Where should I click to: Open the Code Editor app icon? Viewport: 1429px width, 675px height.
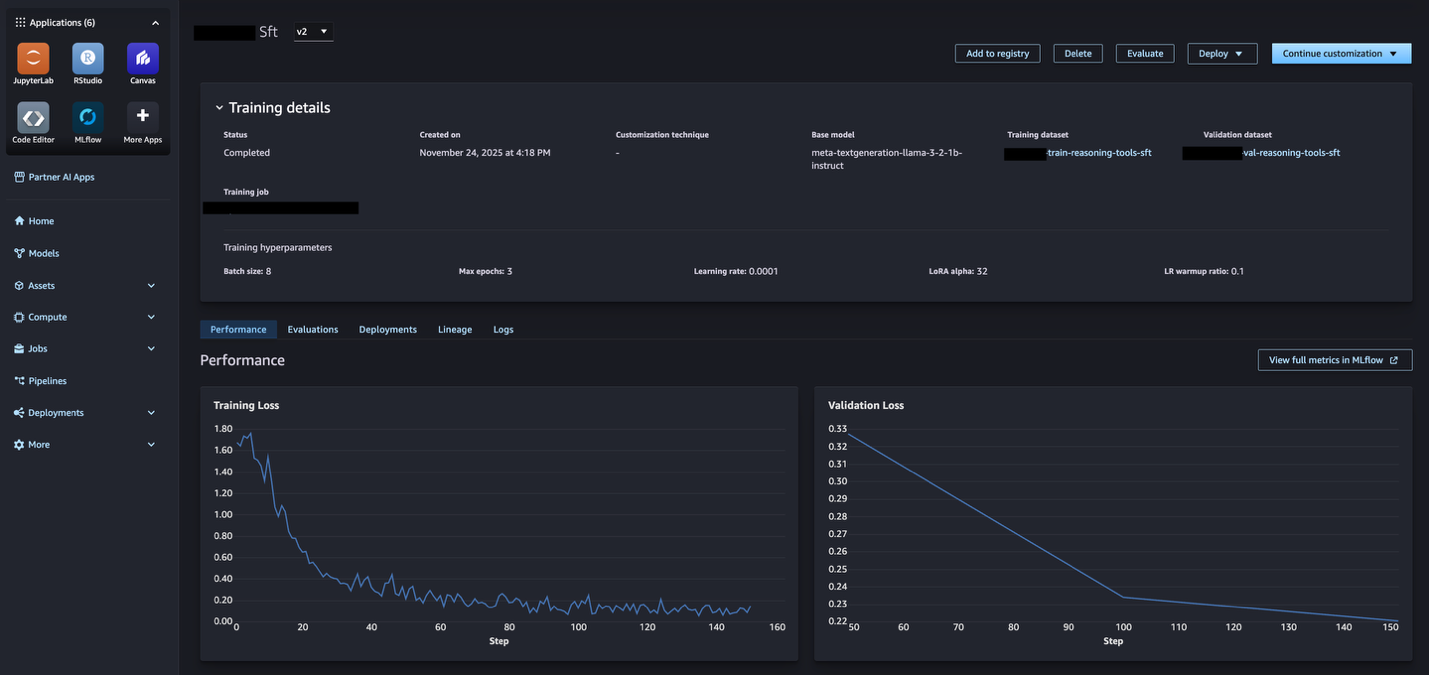coord(33,118)
